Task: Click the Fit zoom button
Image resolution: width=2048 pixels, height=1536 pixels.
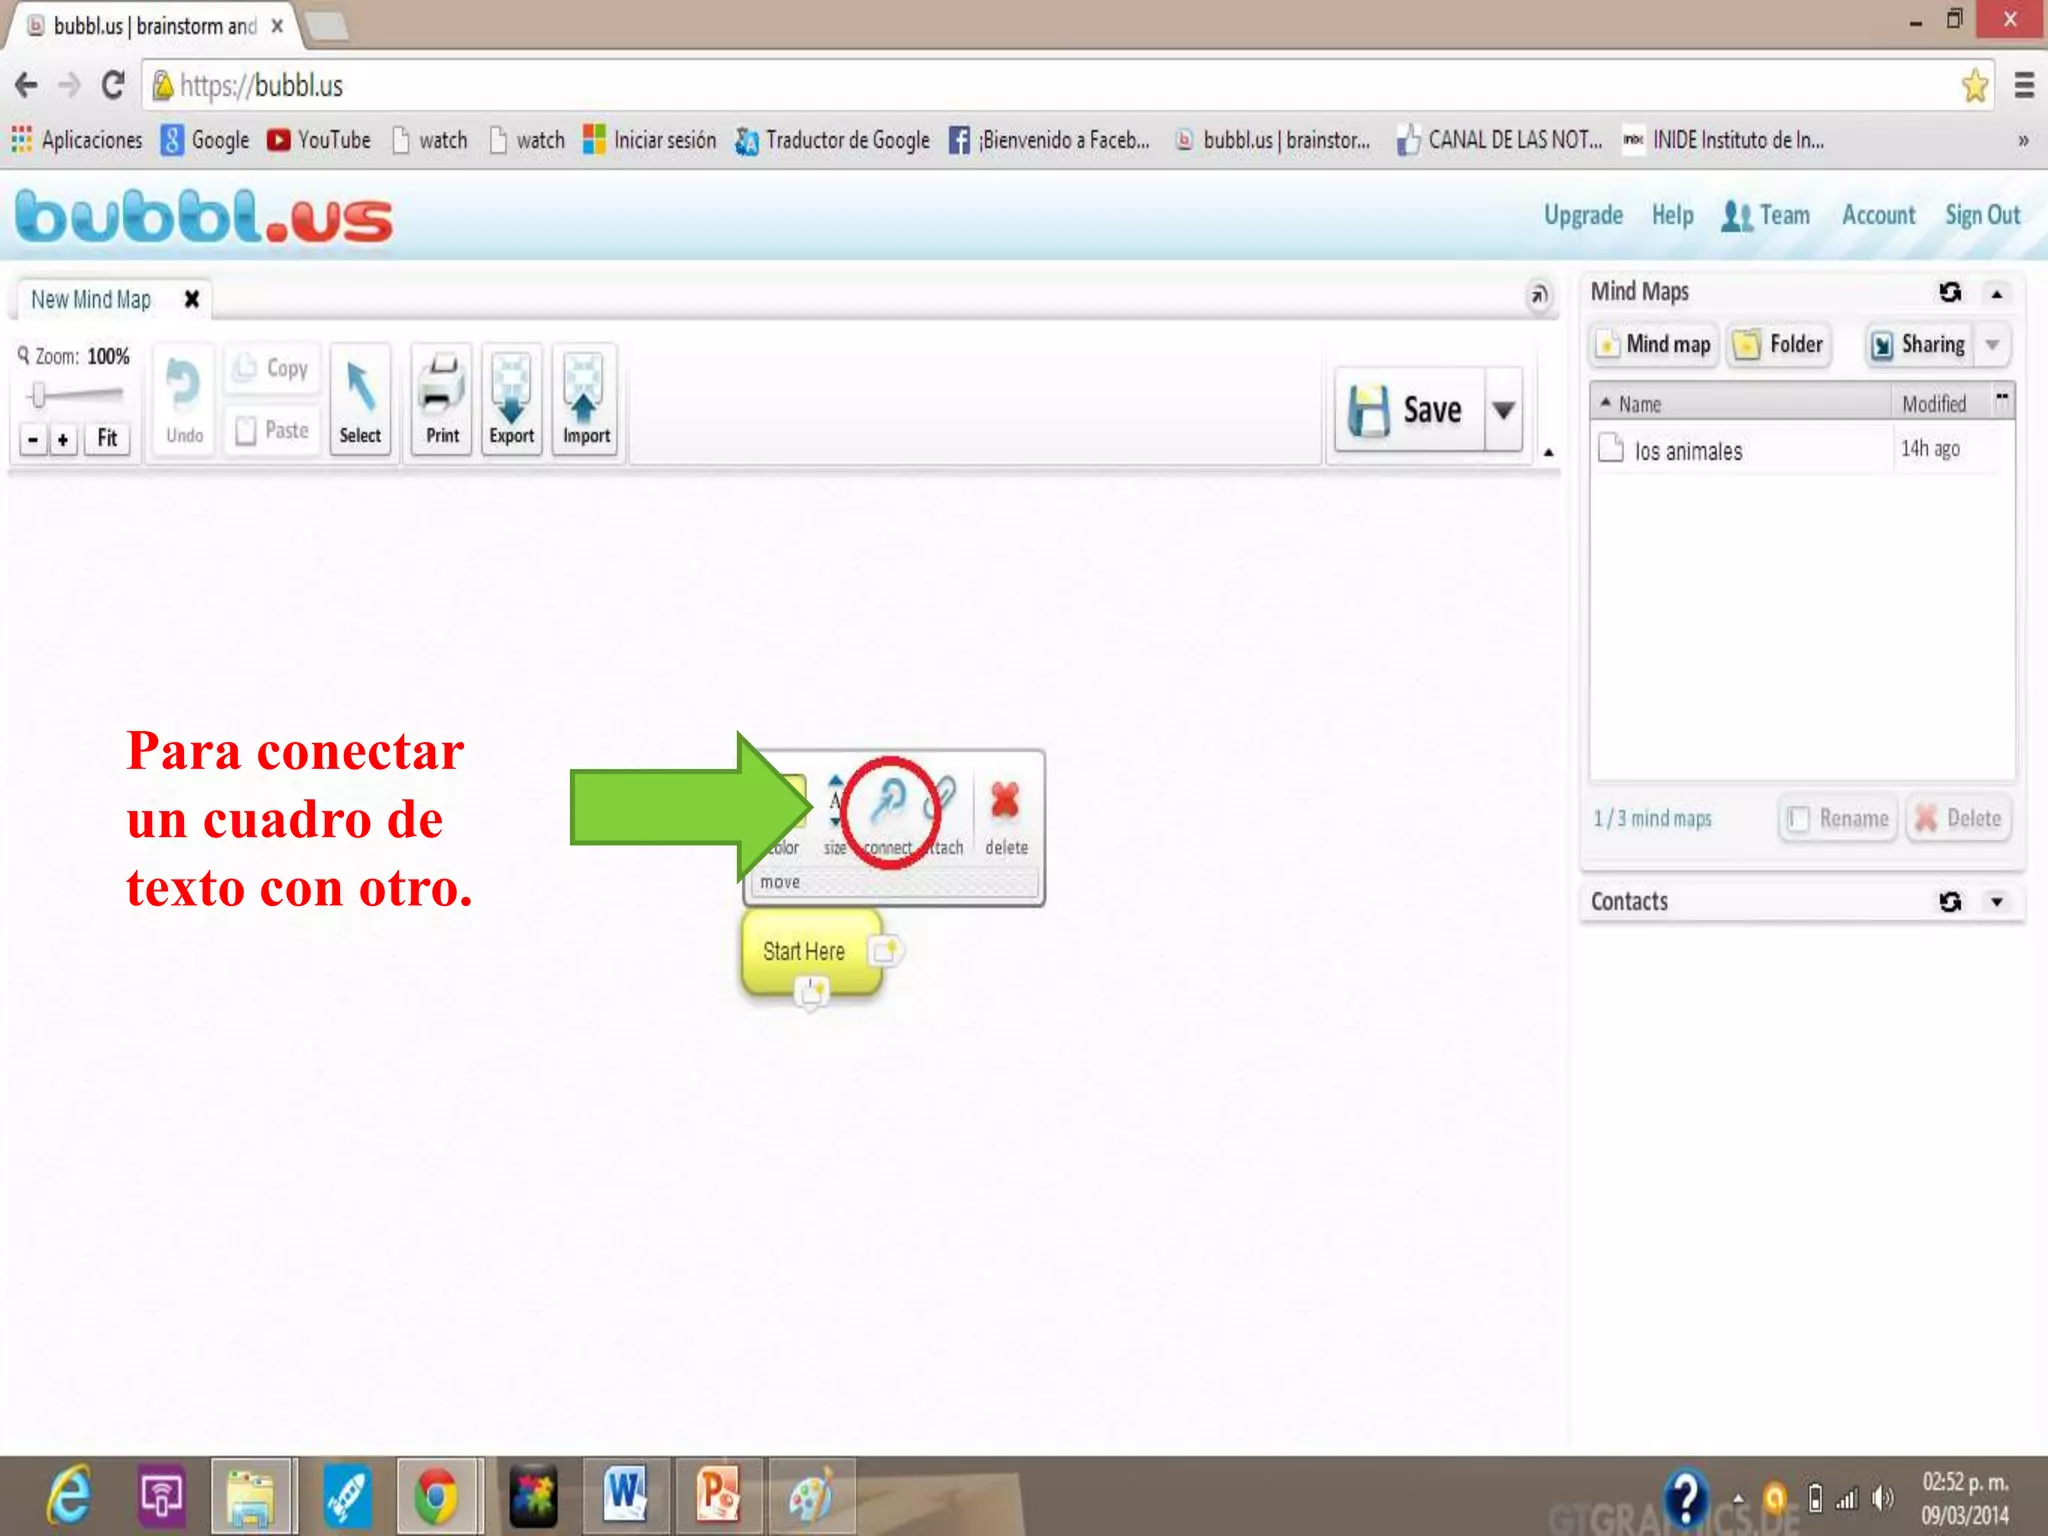Action: pyautogui.click(x=107, y=438)
